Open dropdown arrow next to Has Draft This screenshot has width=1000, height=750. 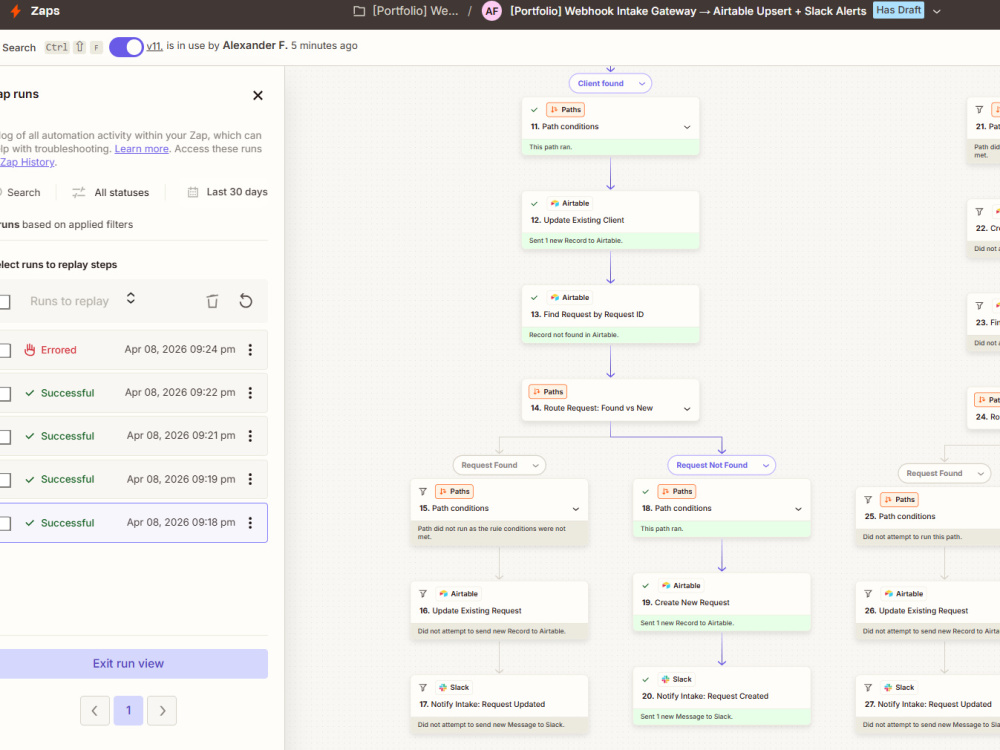(936, 11)
